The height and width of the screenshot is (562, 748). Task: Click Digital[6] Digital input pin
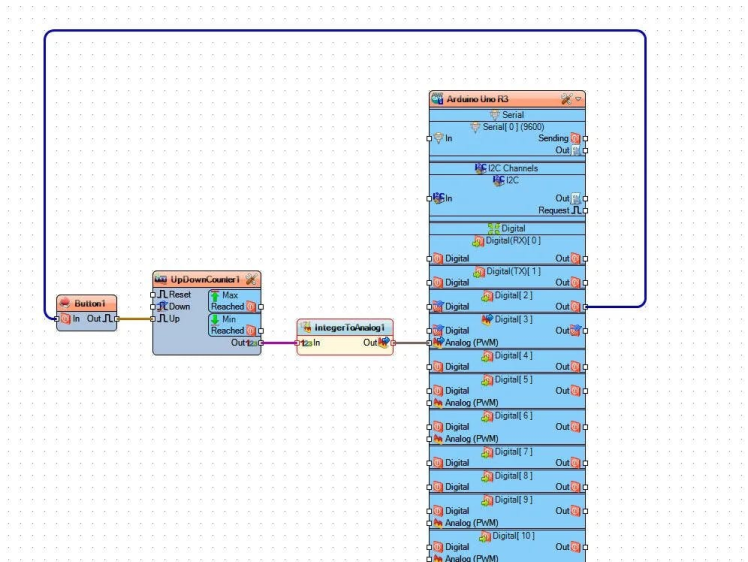[x=429, y=427]
